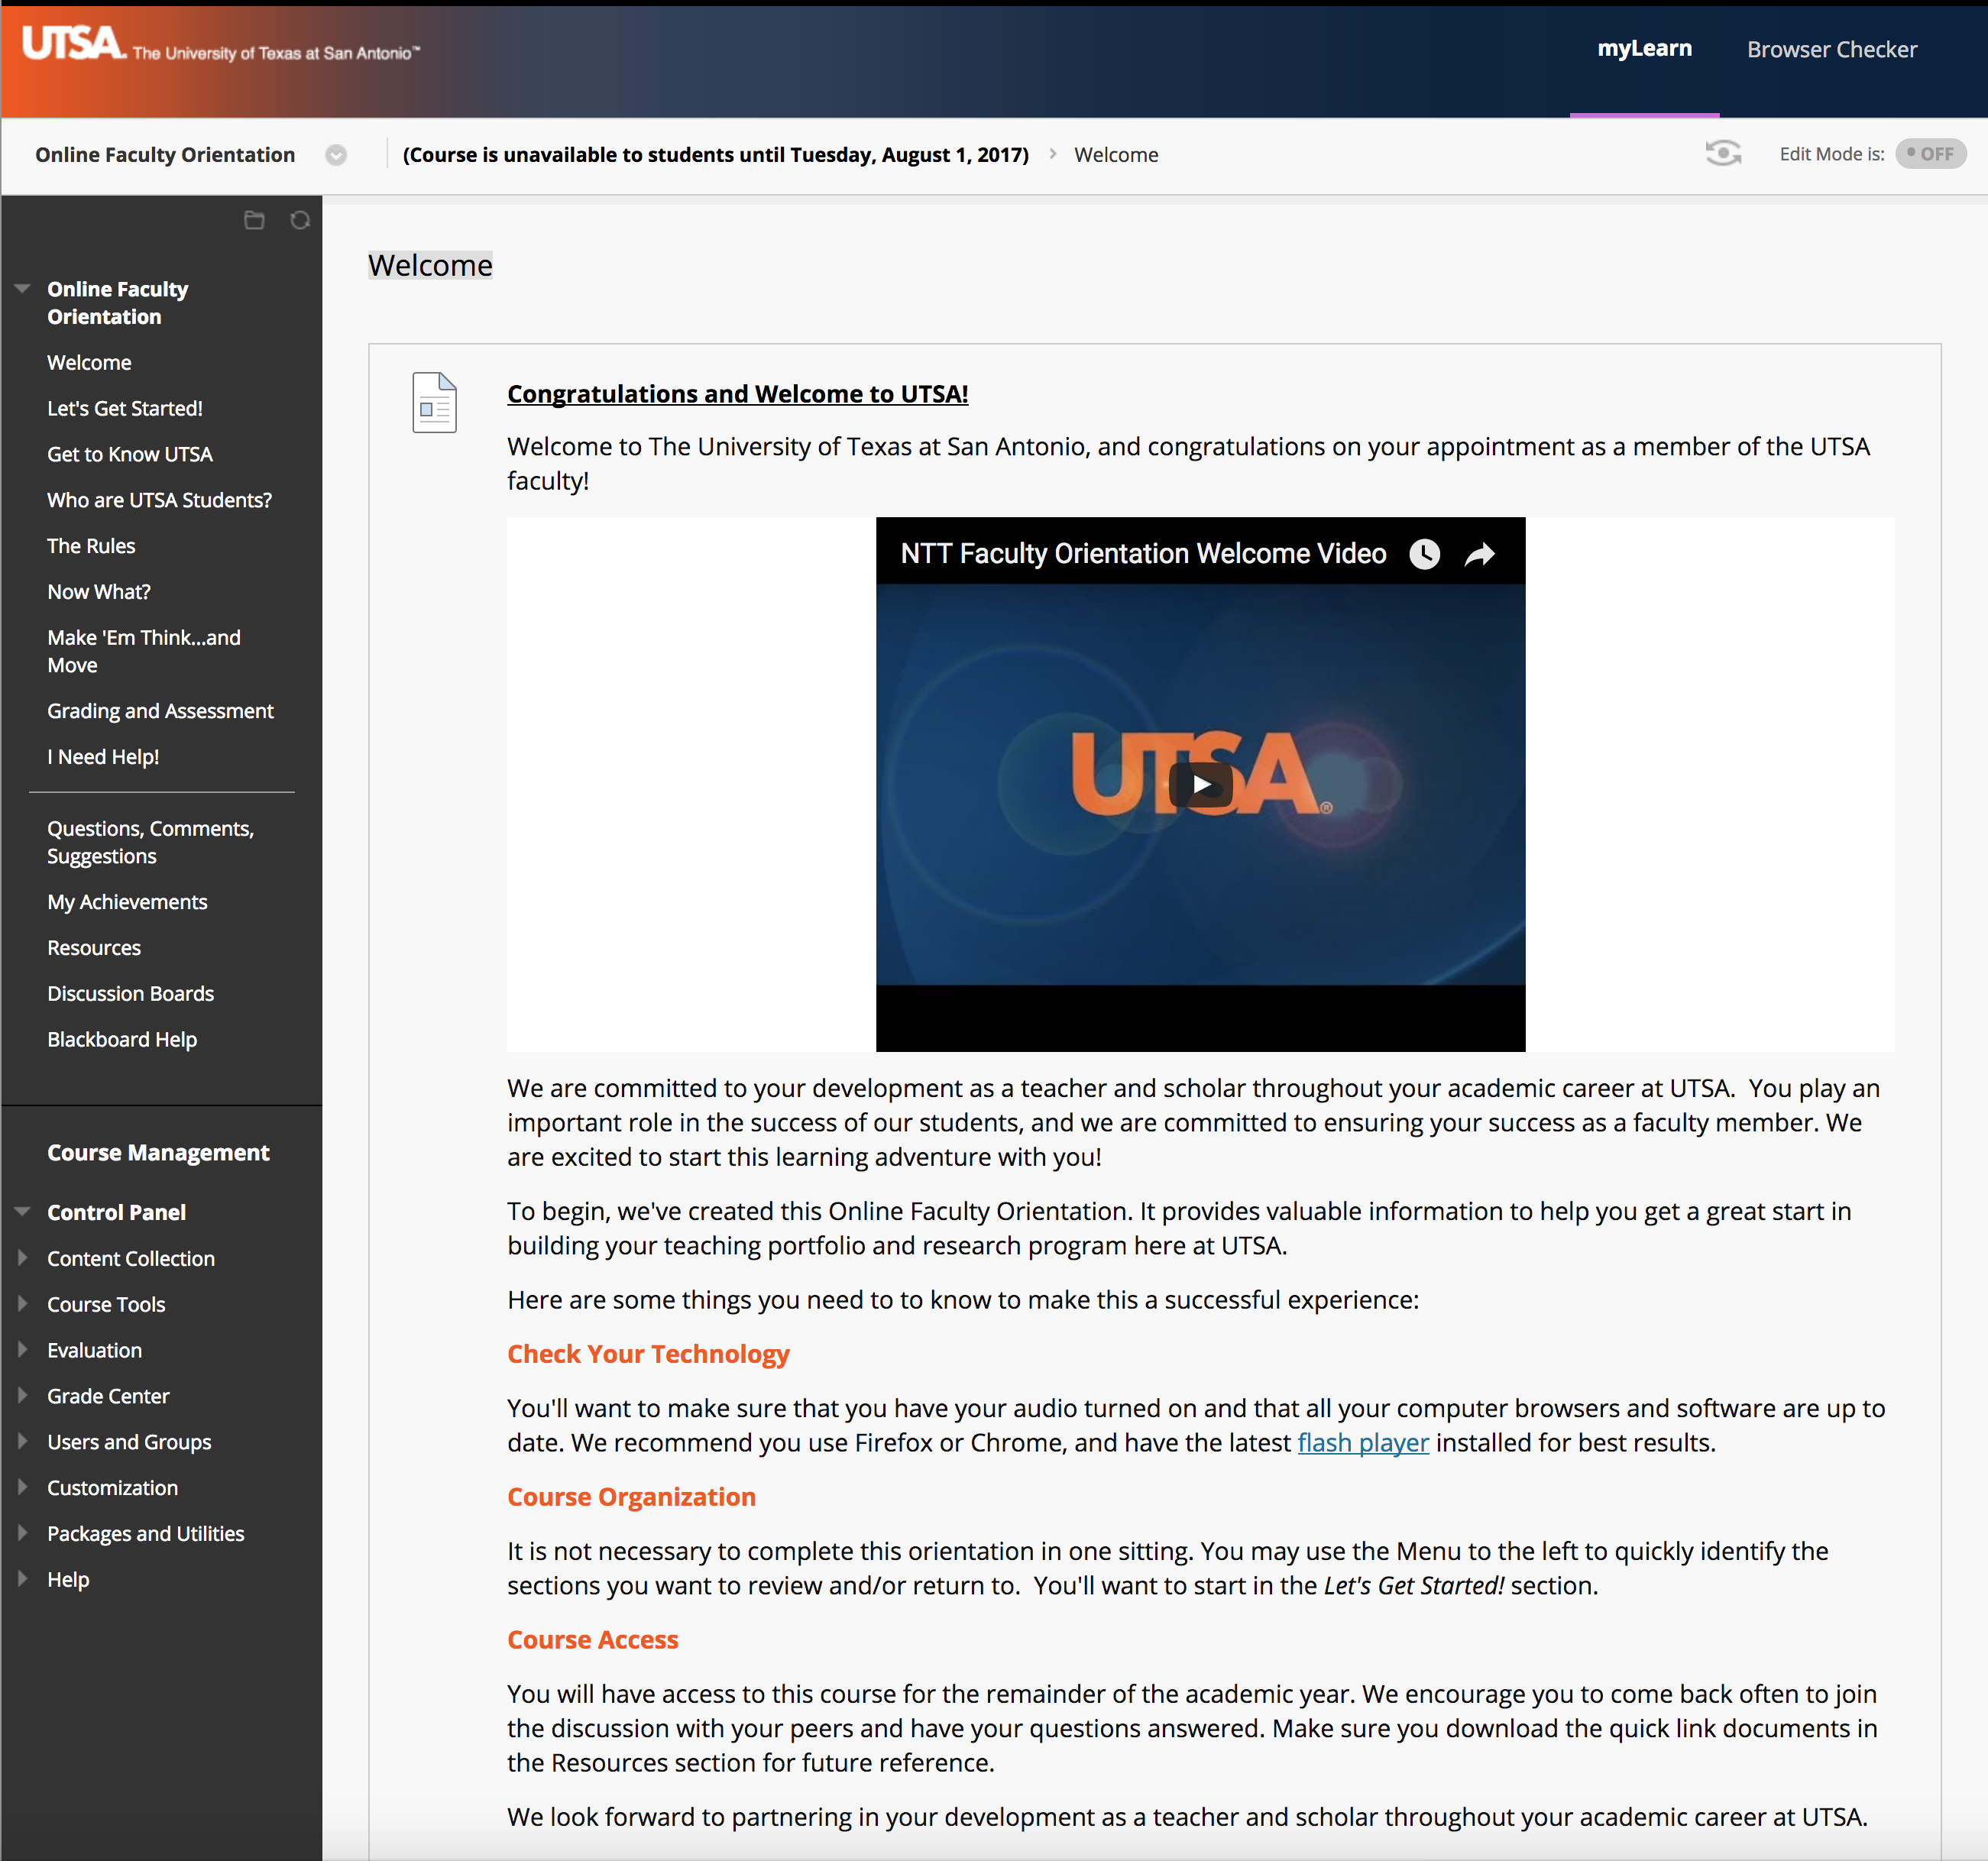The width and height of the screenshot is (1988, 1861).
Task: Click the refresh icon above course menu
Action: 300,220
